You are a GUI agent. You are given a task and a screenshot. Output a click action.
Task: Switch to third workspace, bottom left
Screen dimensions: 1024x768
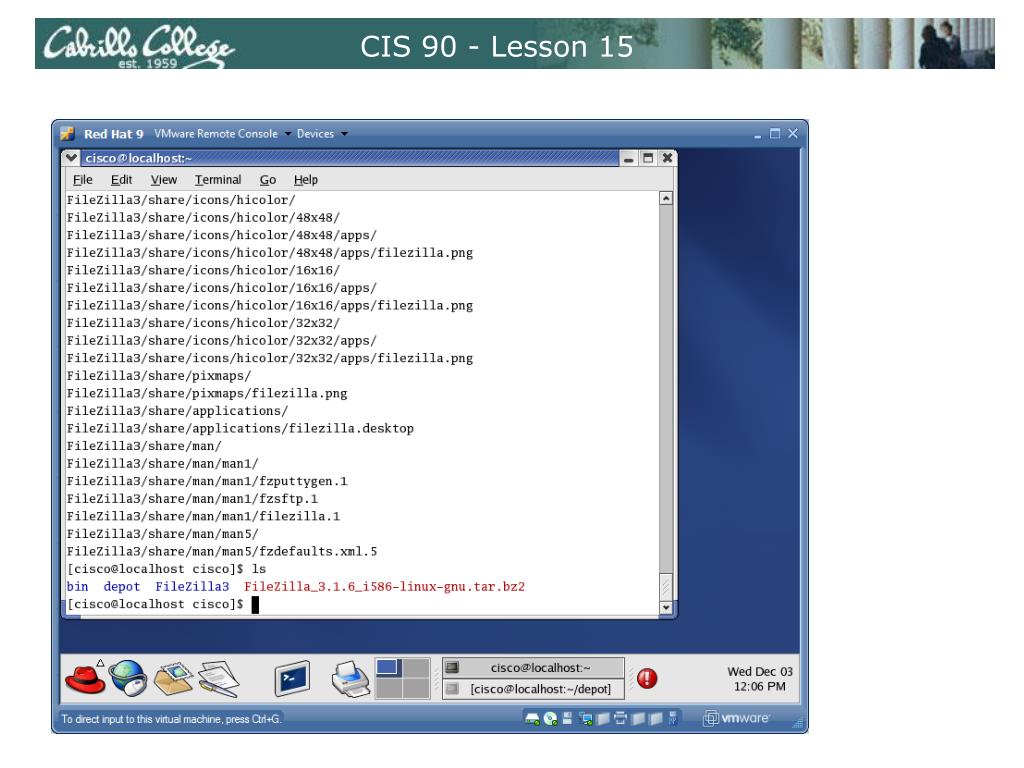point(388,688)
